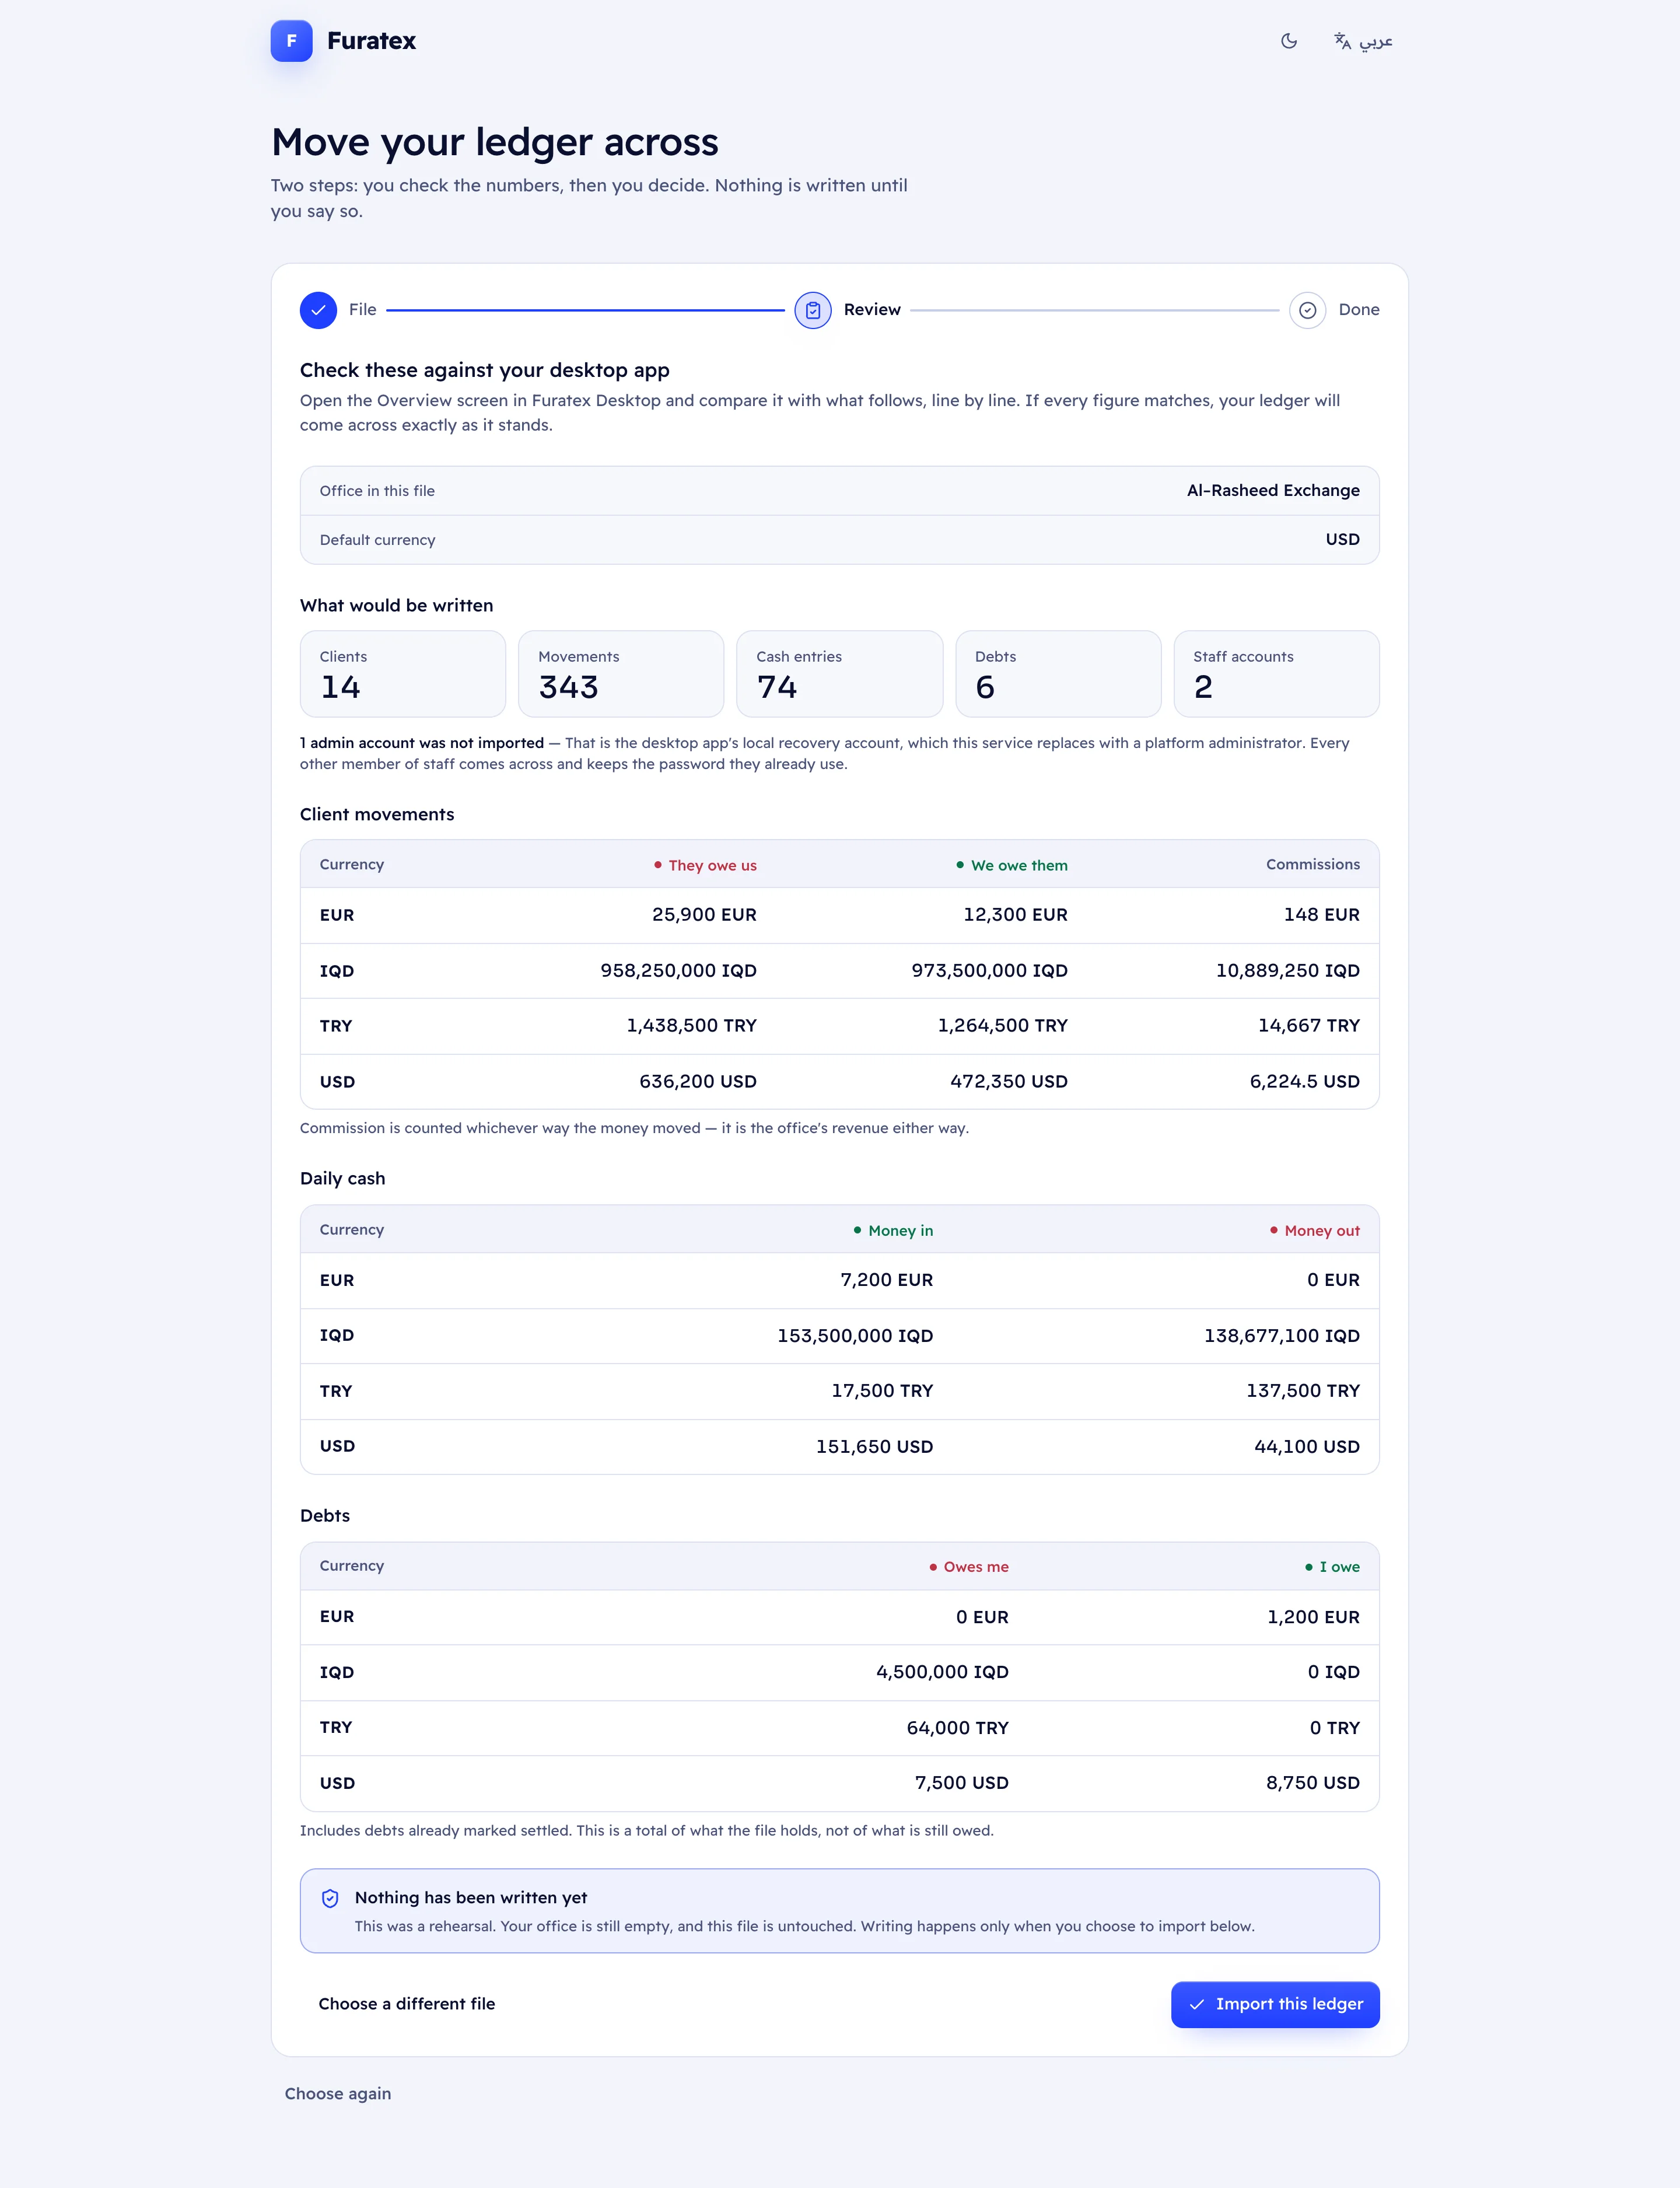Click the Furatex F logo icon
This screenshot has width=1680, height=2188.
coord(291,41)
